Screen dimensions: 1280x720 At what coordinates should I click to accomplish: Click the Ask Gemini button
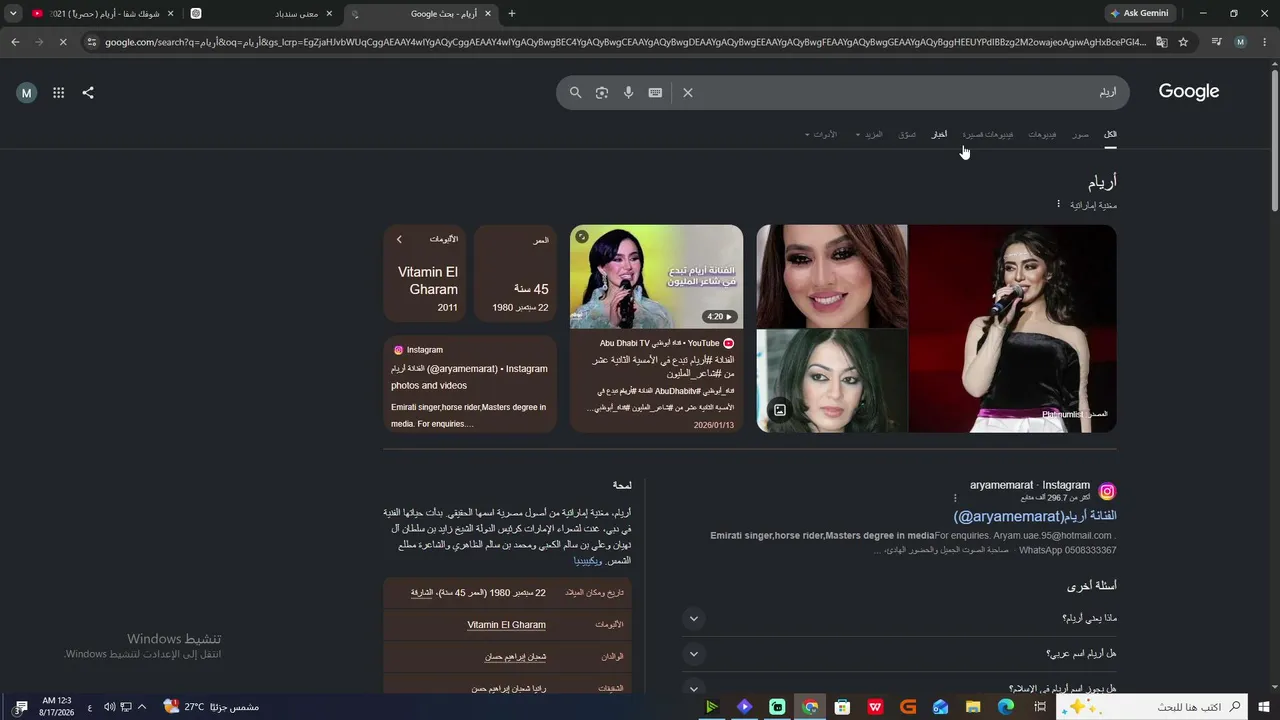click(x=1139, y=14)
